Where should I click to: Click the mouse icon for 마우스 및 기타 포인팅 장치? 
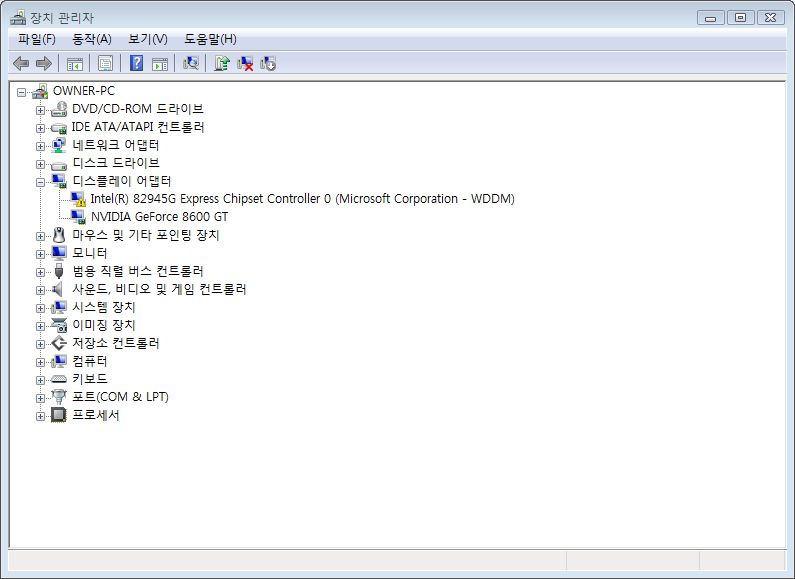click(59, 235)
